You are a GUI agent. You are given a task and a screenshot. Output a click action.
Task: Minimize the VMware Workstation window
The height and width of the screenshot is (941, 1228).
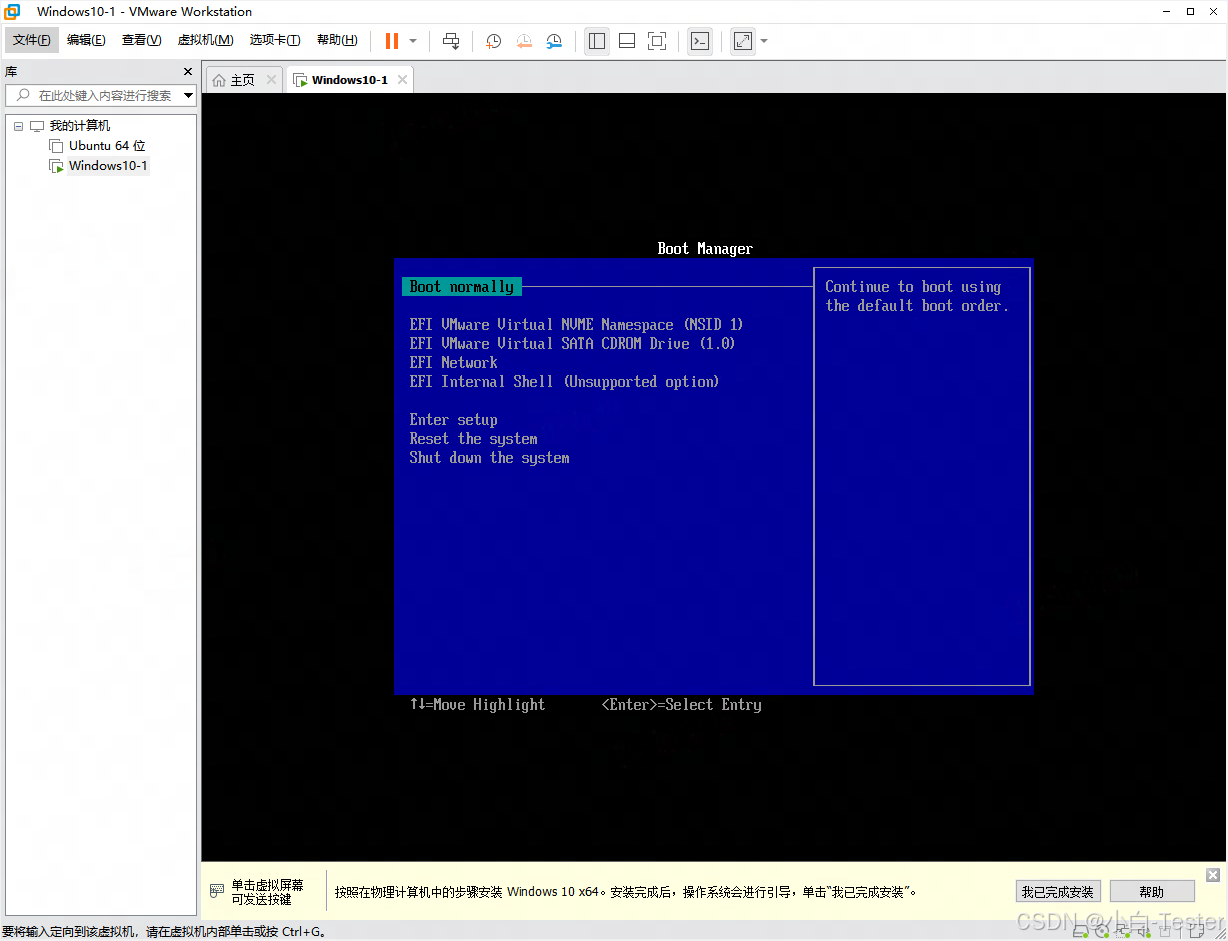point(1166,11)
